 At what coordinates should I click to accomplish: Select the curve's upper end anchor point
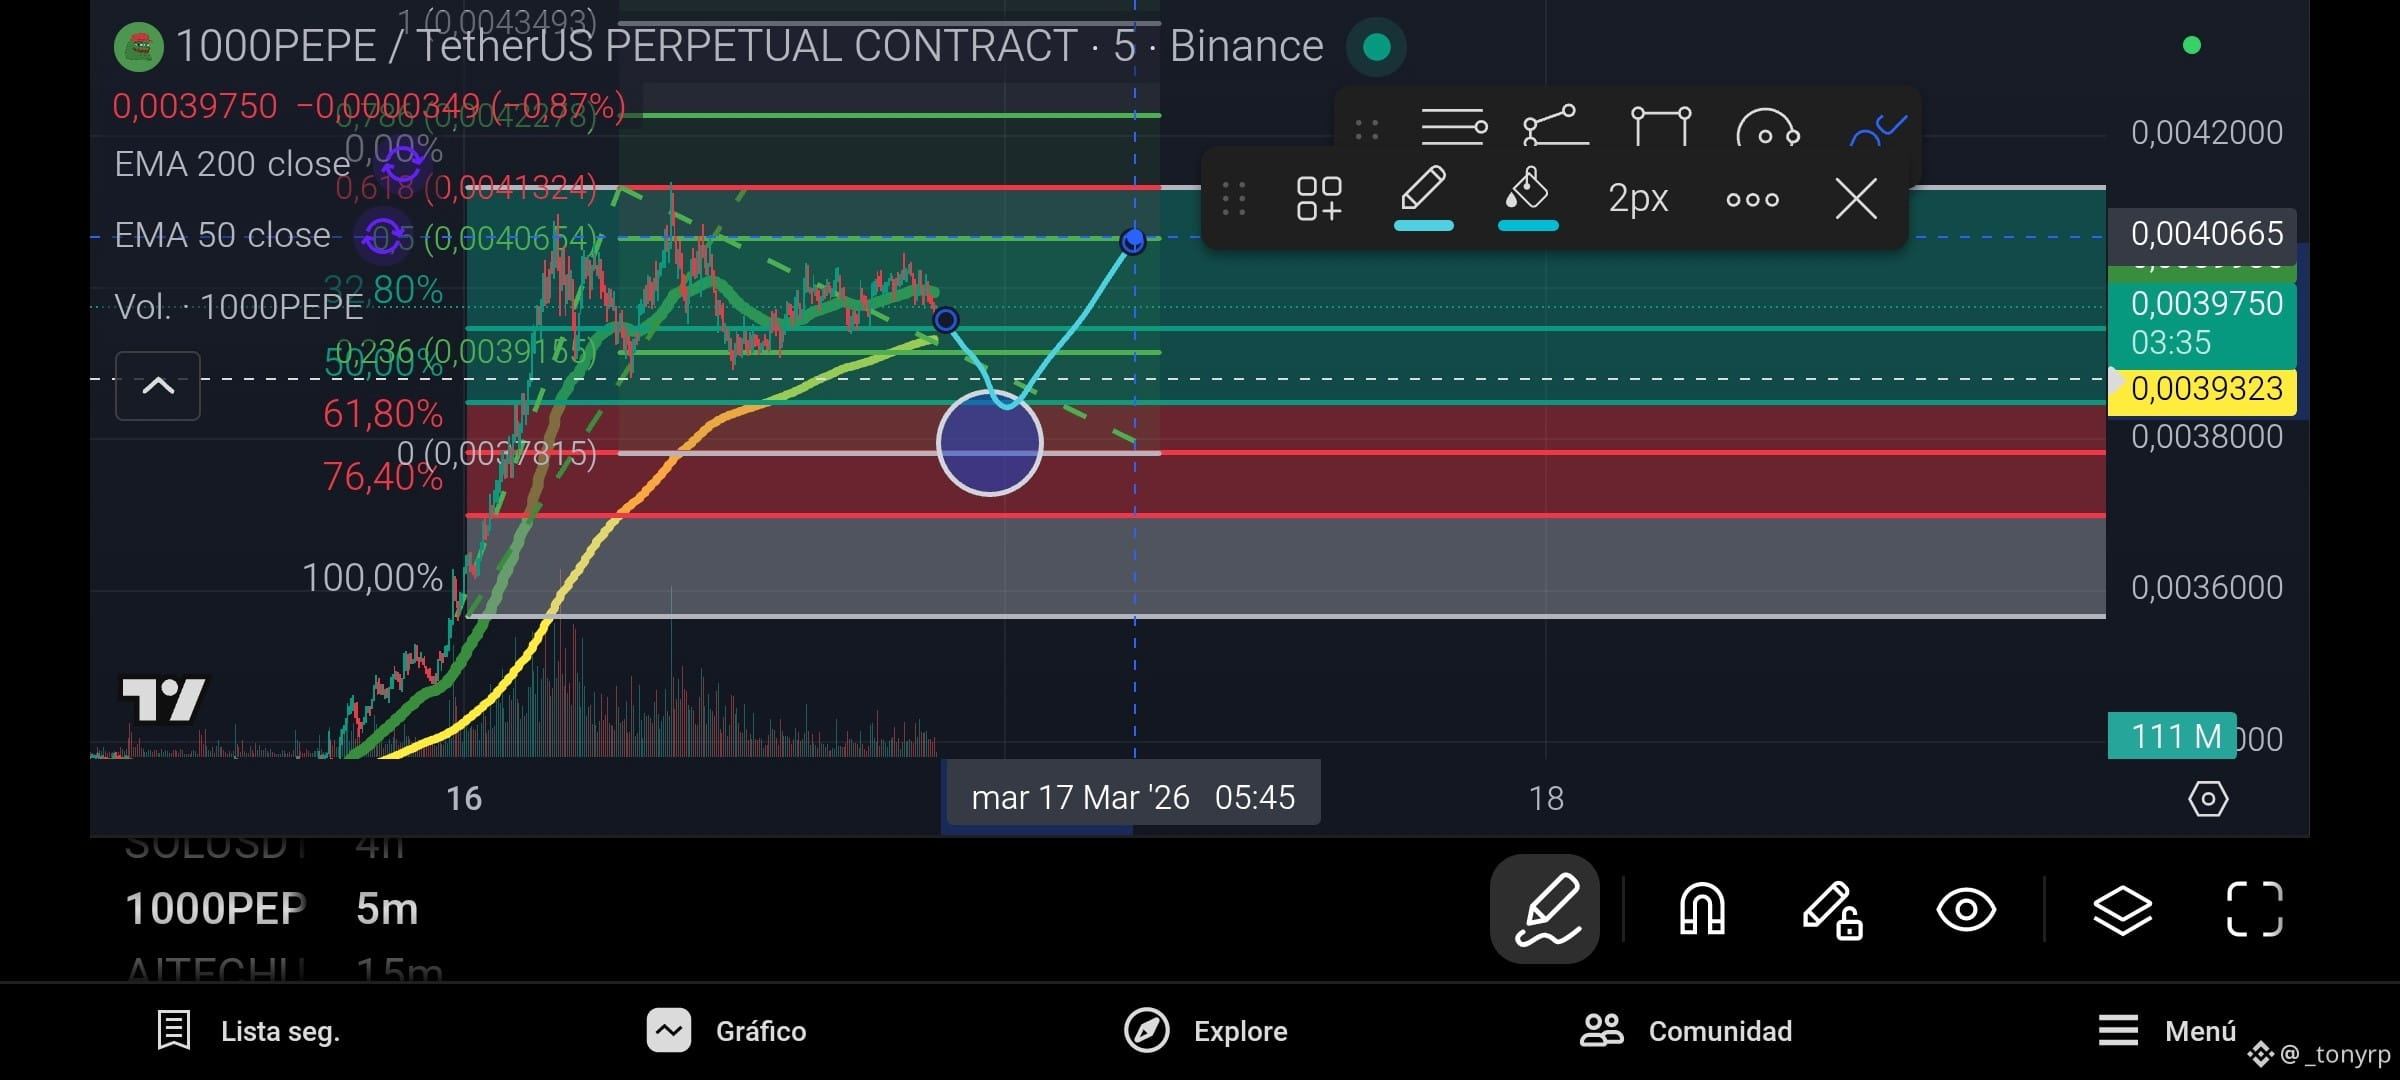pos(1133,241)
